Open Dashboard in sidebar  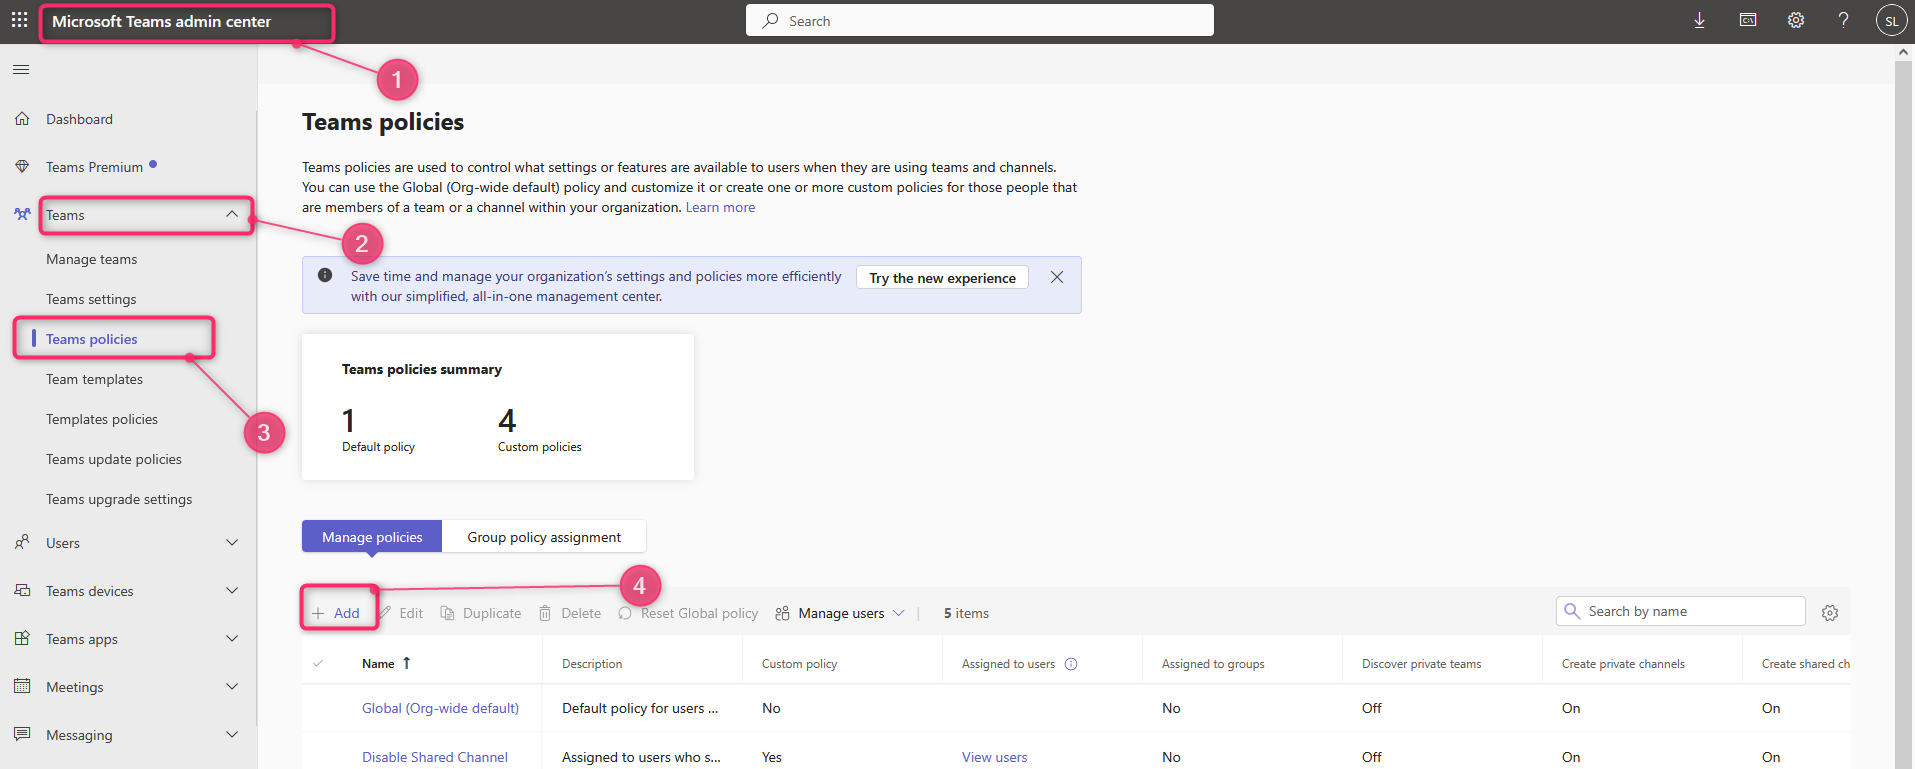79,119
